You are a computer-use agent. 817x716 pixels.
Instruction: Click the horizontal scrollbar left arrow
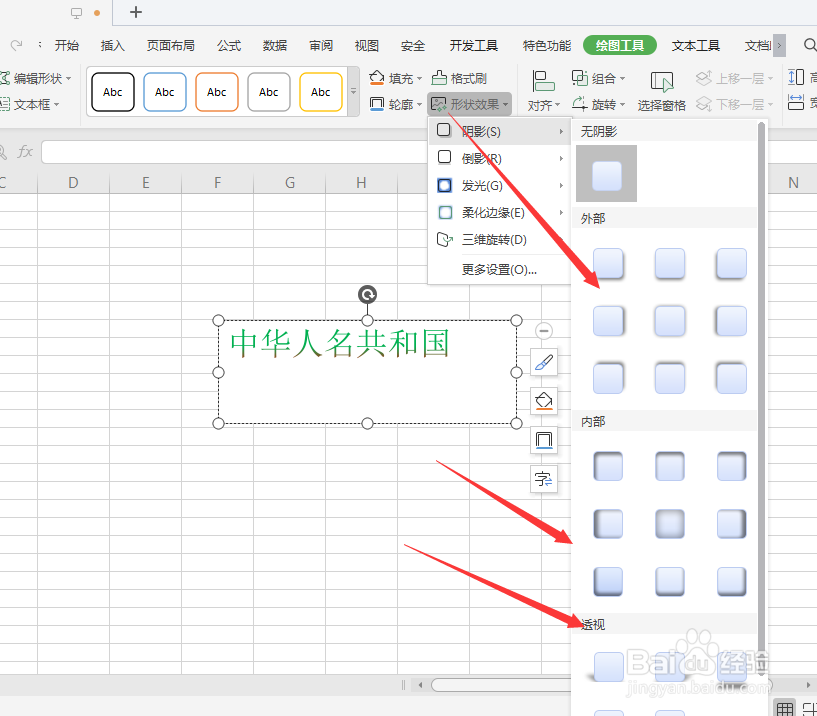420,685
